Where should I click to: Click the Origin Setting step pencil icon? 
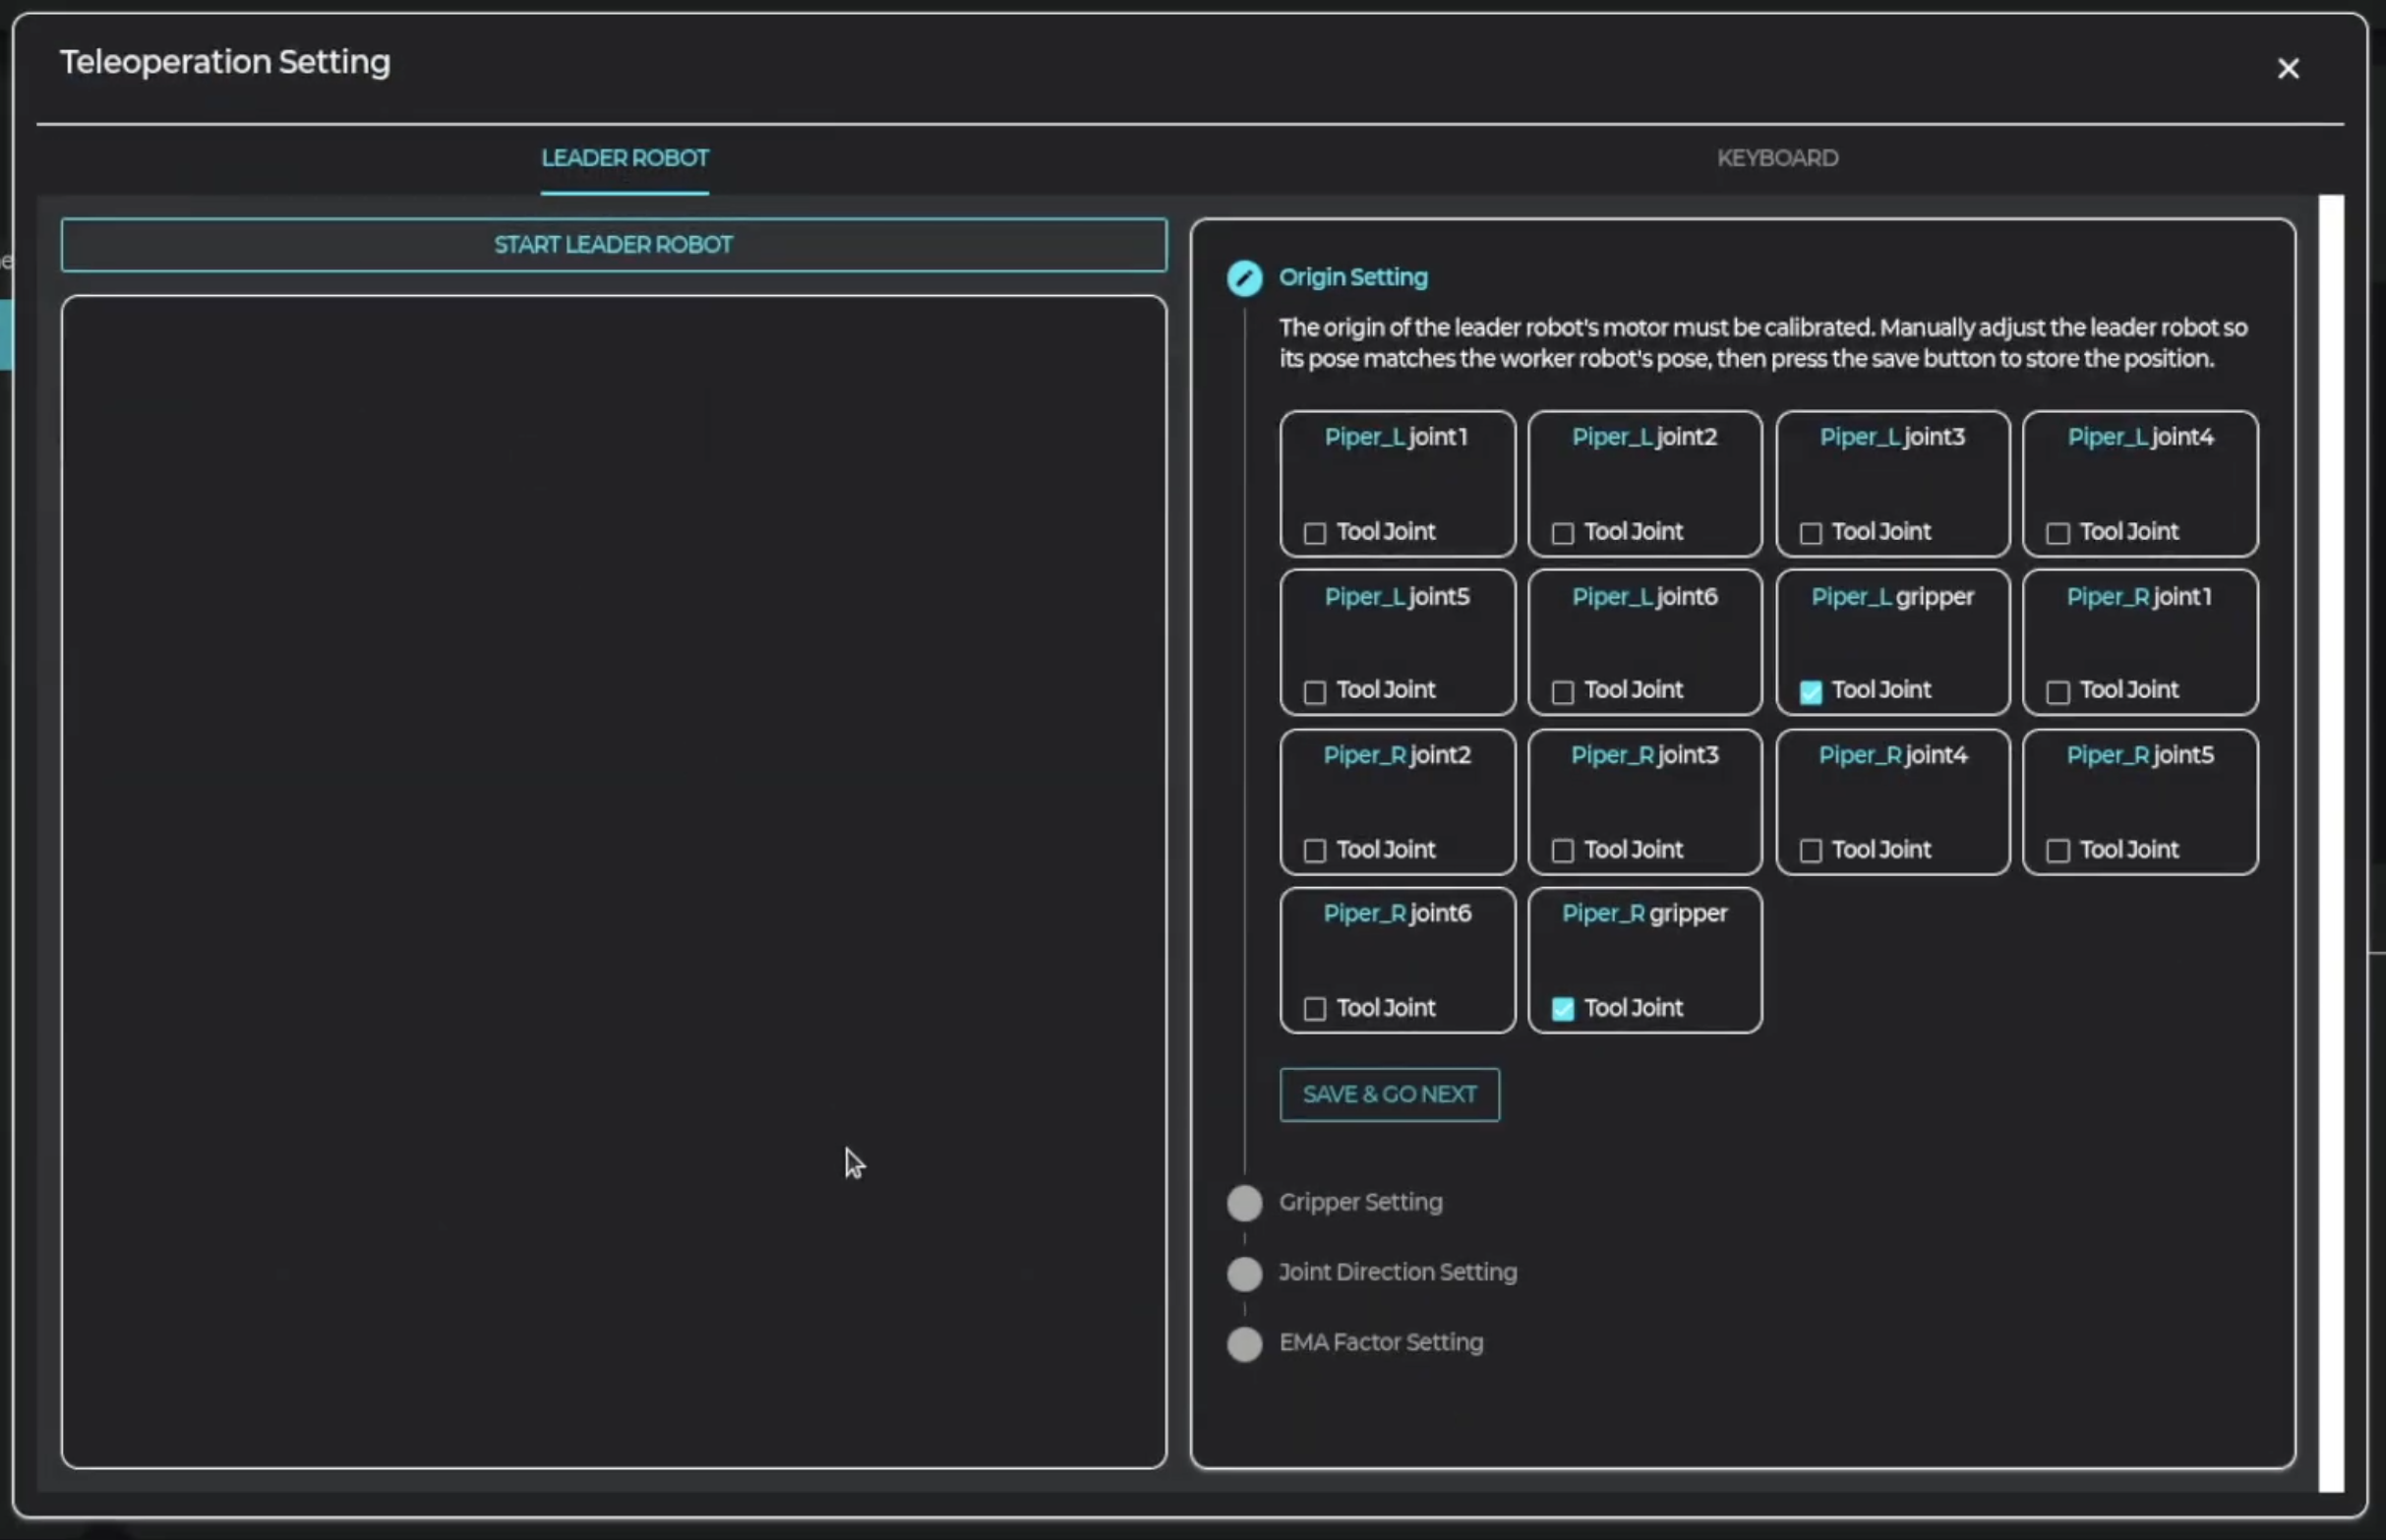pos(1244,278)
